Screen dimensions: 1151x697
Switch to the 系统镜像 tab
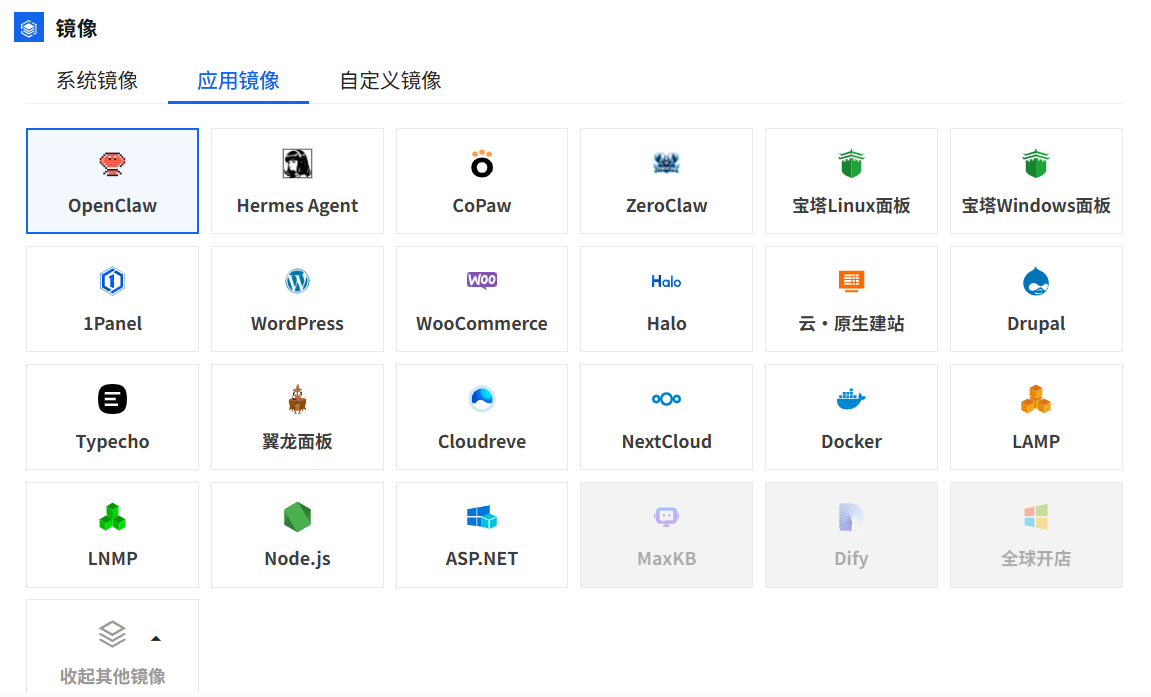tap(97, 81)
